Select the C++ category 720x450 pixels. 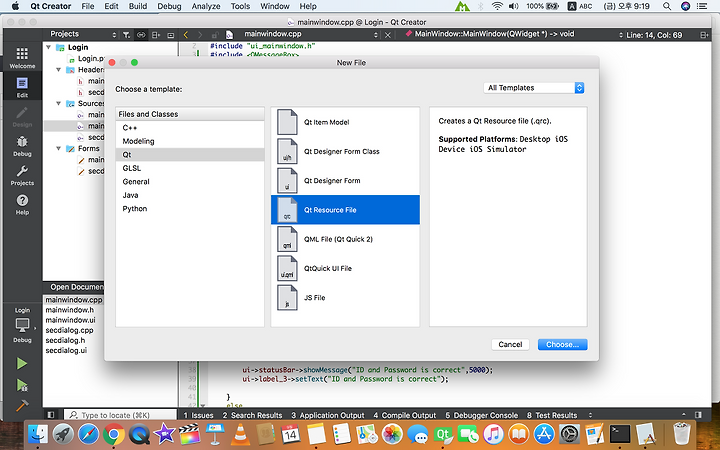190,128
